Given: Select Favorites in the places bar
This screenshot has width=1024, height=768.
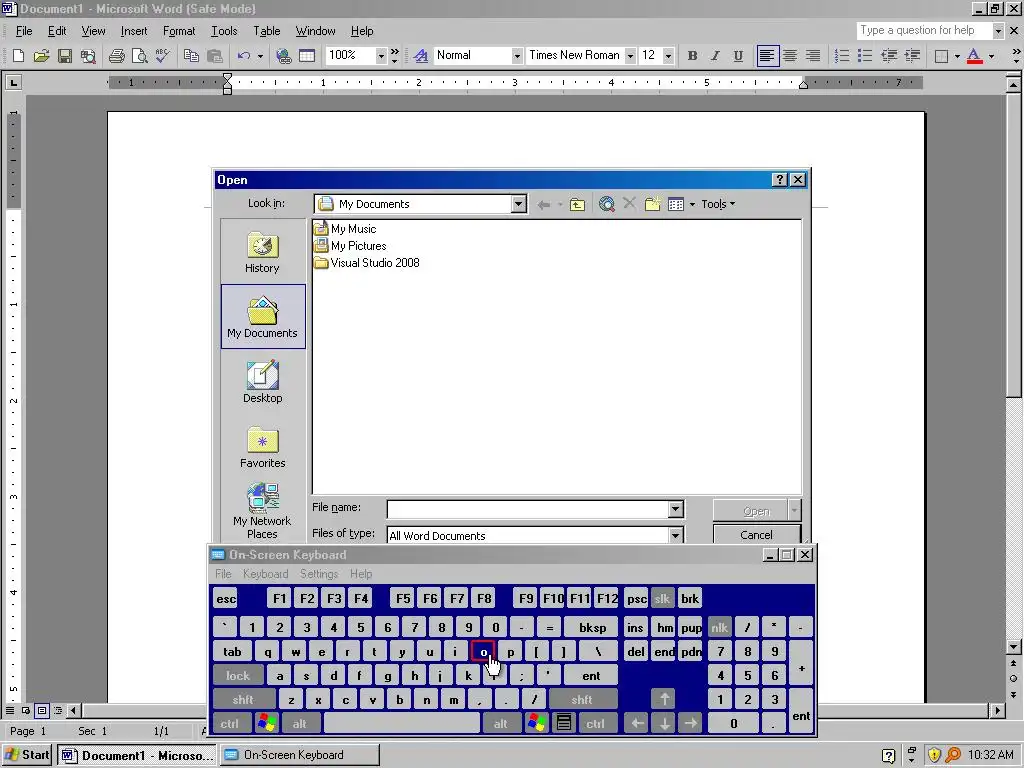Looking at the screenshot, I should coord(263,447).
